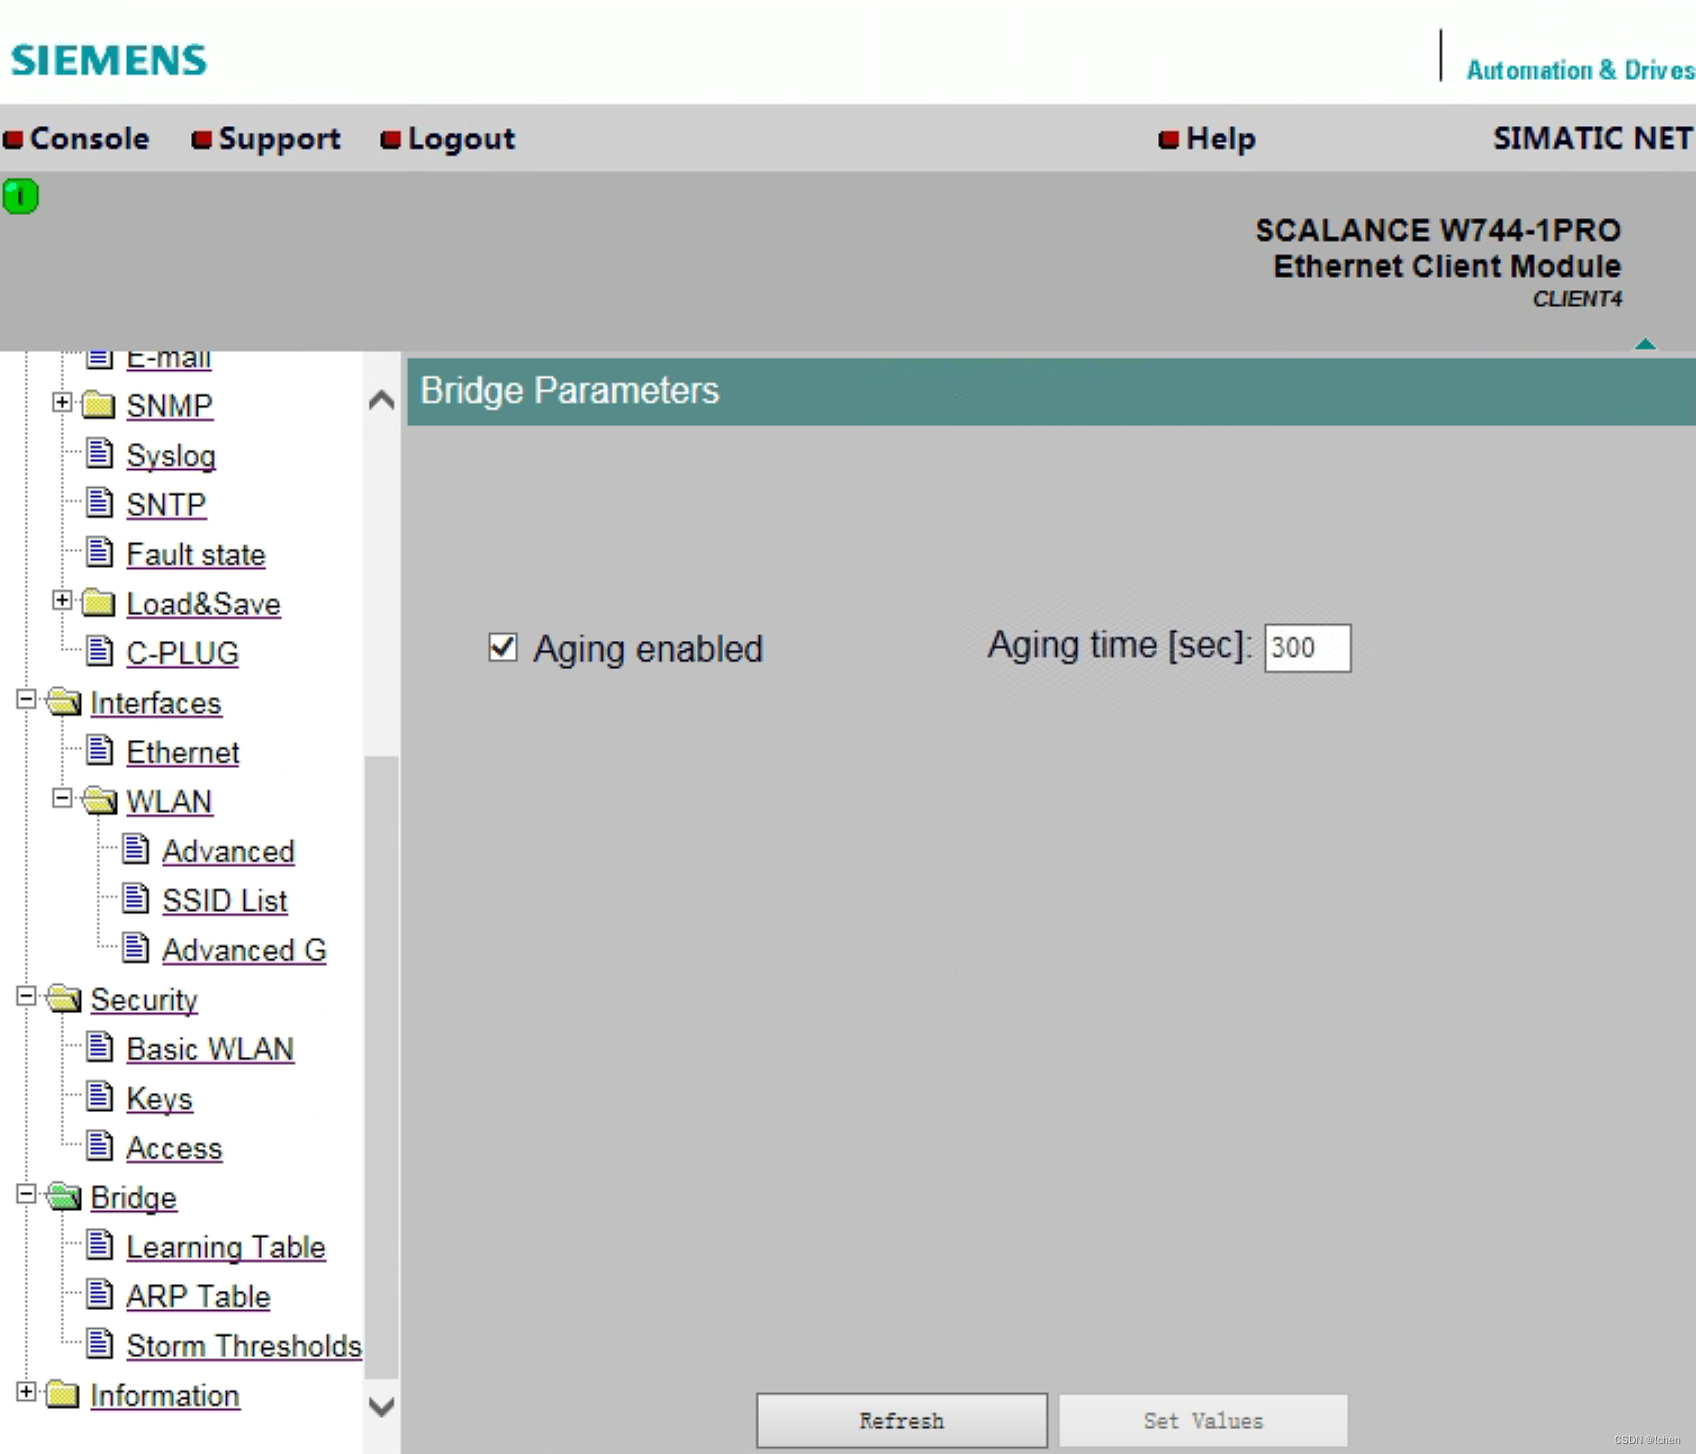Viewport: 1696px width, 1454px height.
Task: Open the Syslog link
Action: (x=171, y=456)
